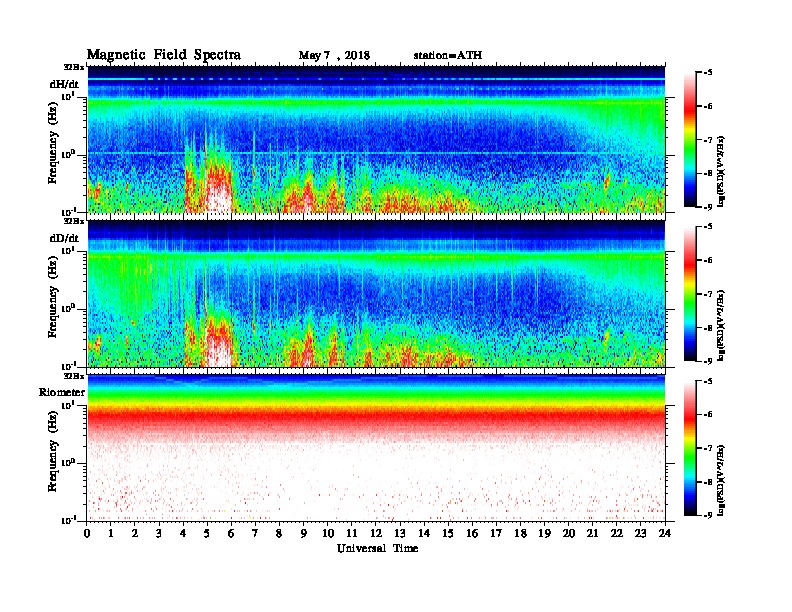This screenshot has width=792, height=612.
Task: Click hour '22' on the Universal Time axis
Action: coord(617,533)
